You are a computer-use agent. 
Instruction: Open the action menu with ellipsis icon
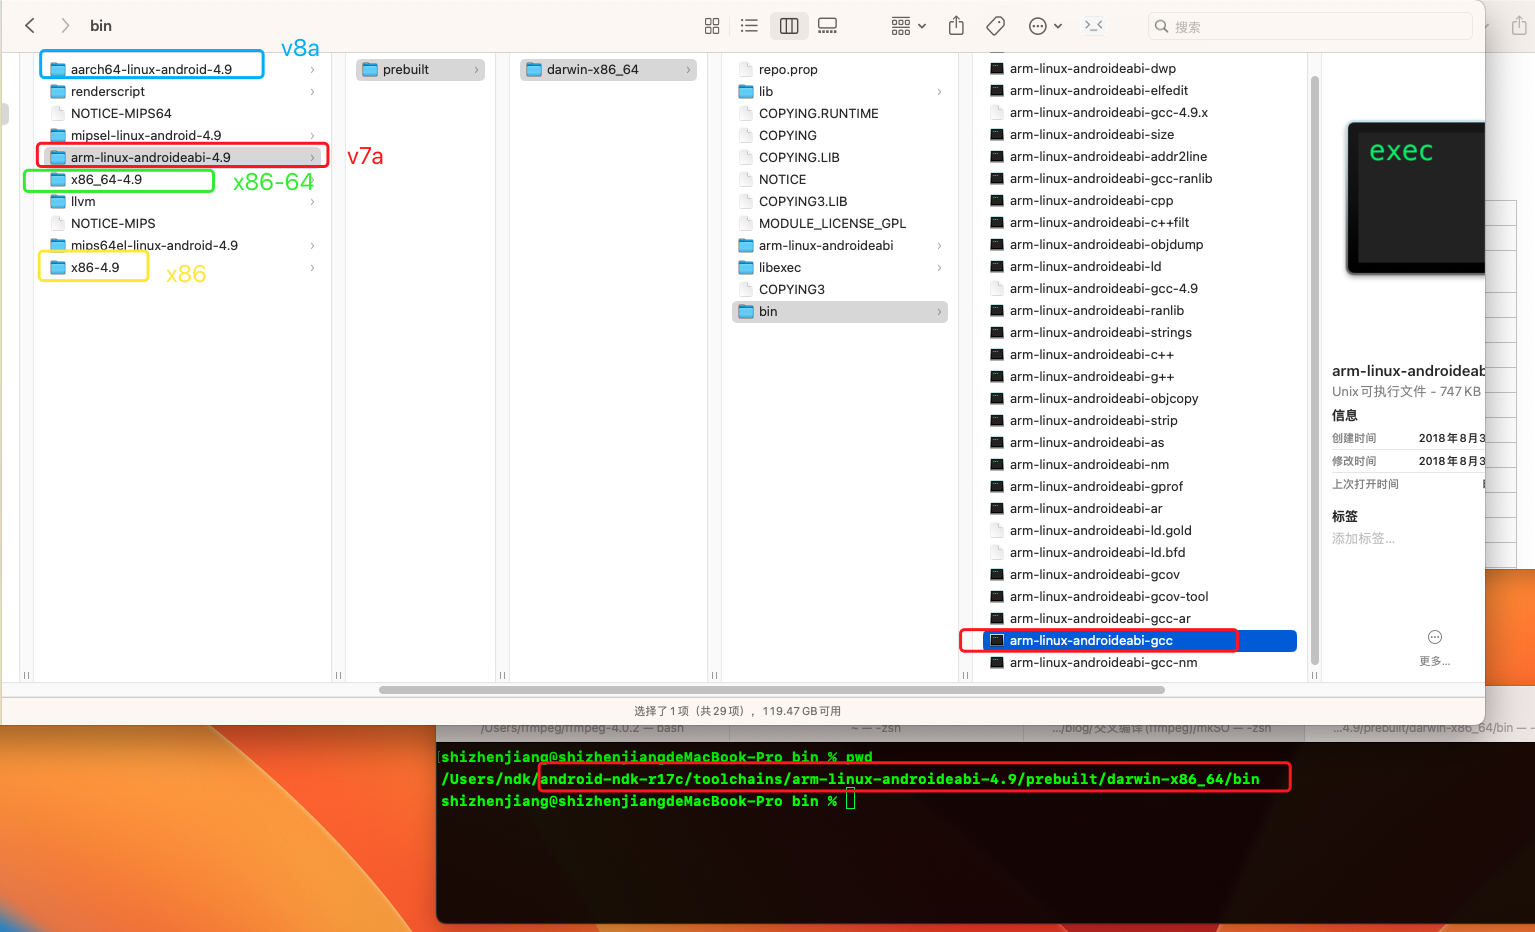pyautogui.click(x=1045, y=26)
